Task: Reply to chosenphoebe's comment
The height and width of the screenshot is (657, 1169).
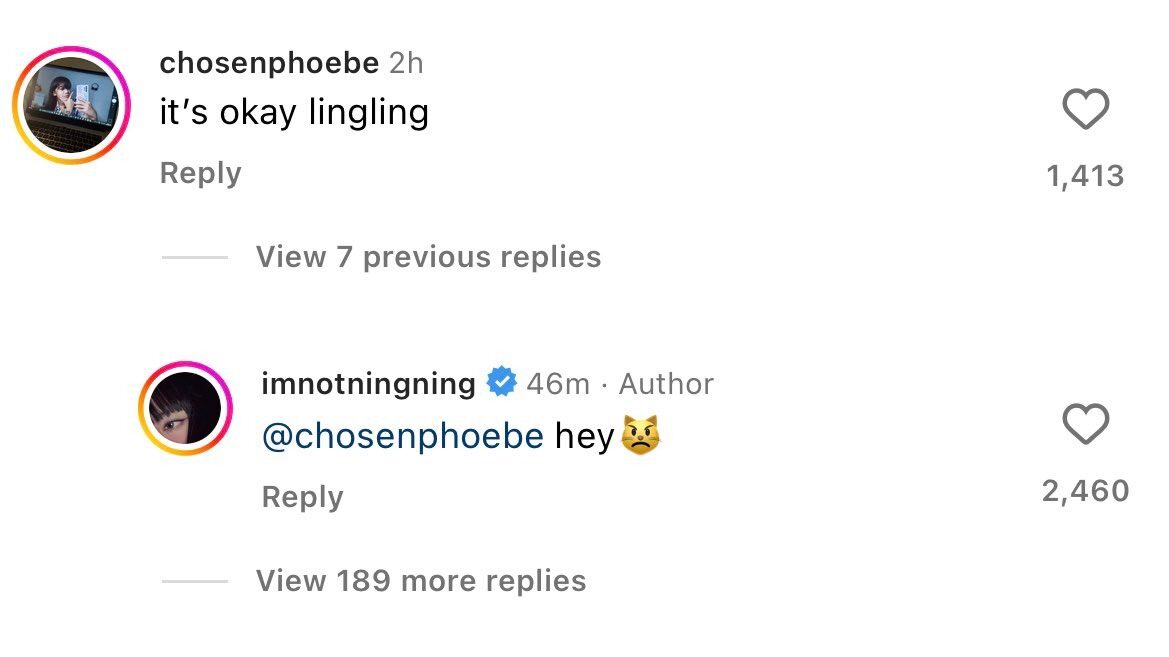Action: (x=200, y=173)
